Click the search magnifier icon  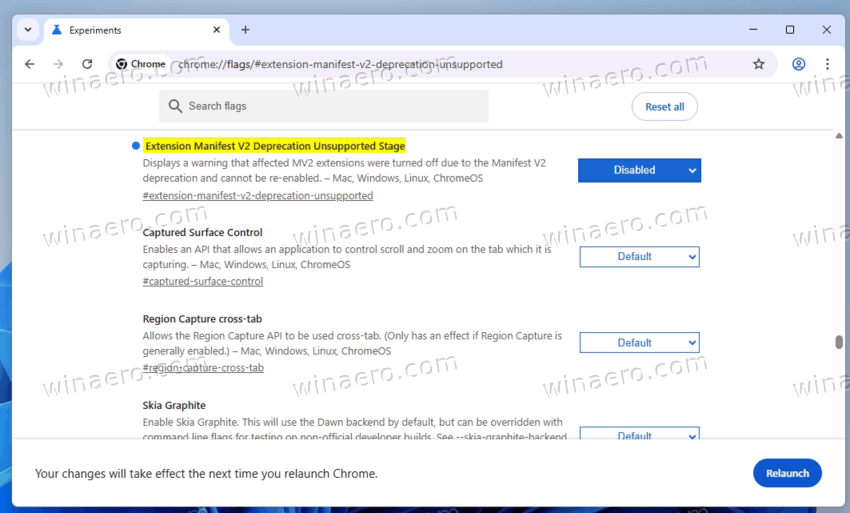tap(175, 106)
